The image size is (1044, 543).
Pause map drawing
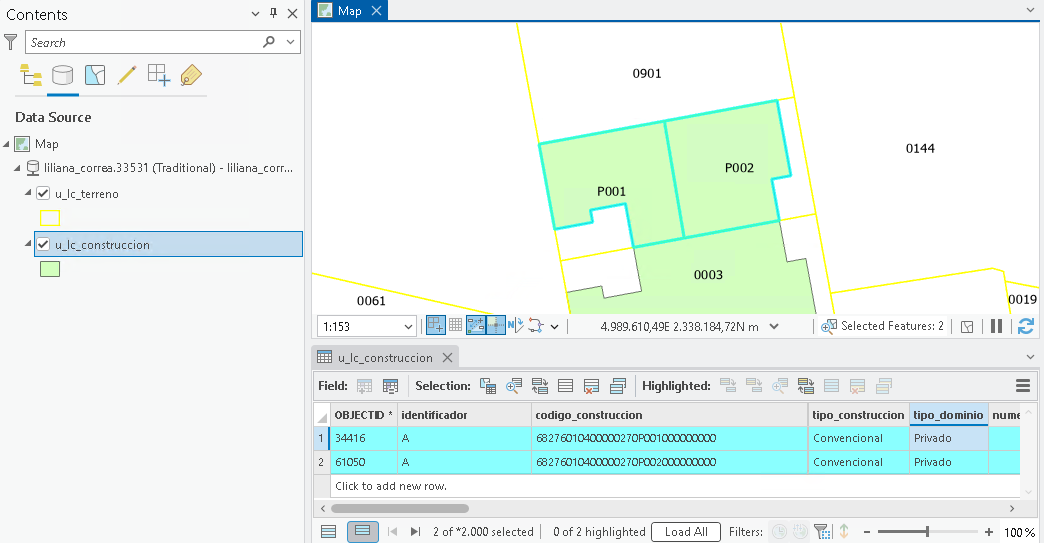coord(997,326)
